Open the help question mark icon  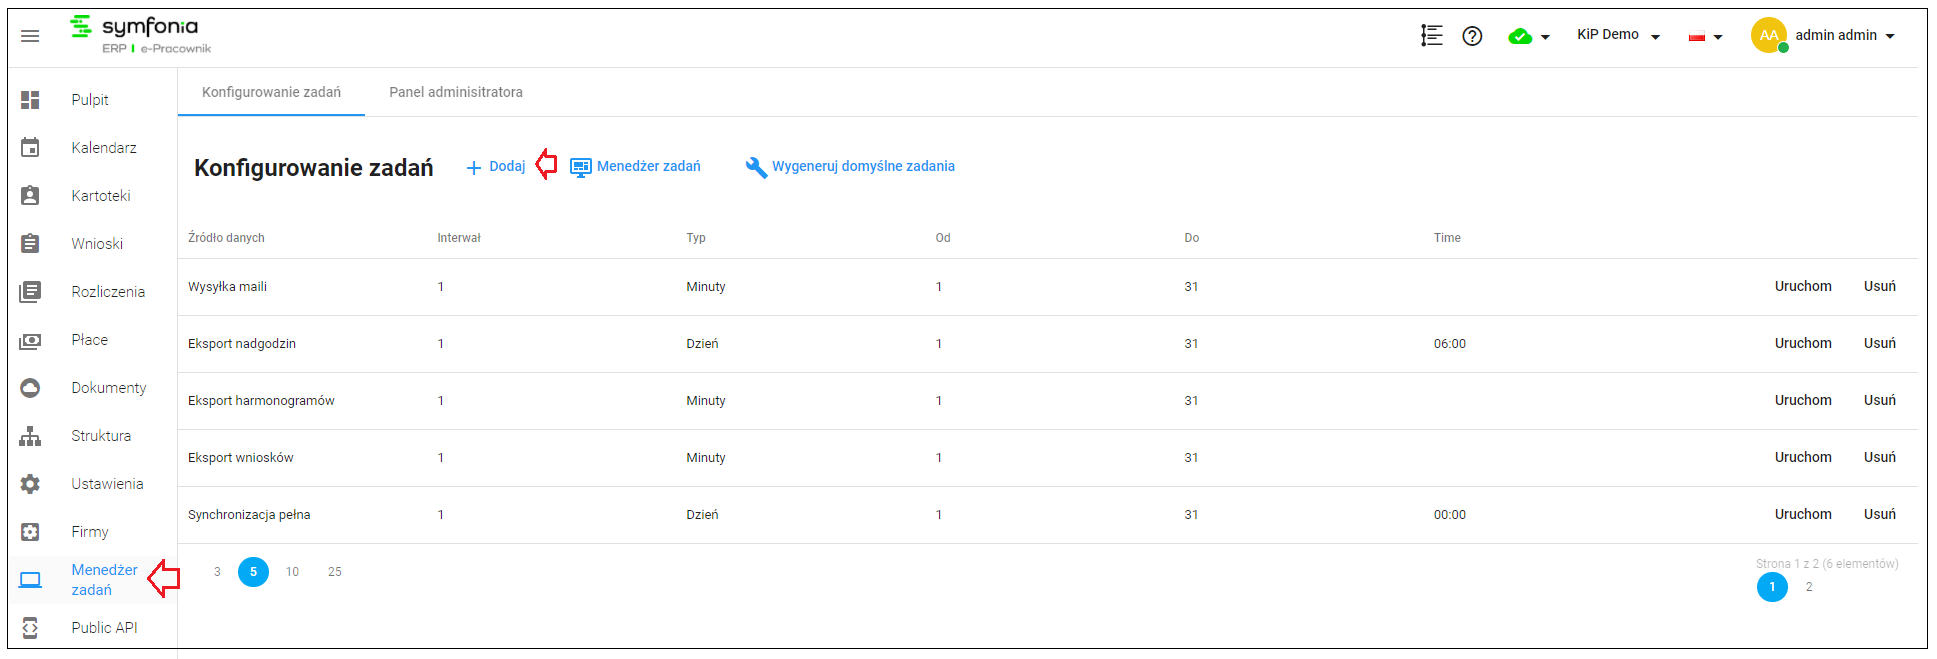[1472, 36]
